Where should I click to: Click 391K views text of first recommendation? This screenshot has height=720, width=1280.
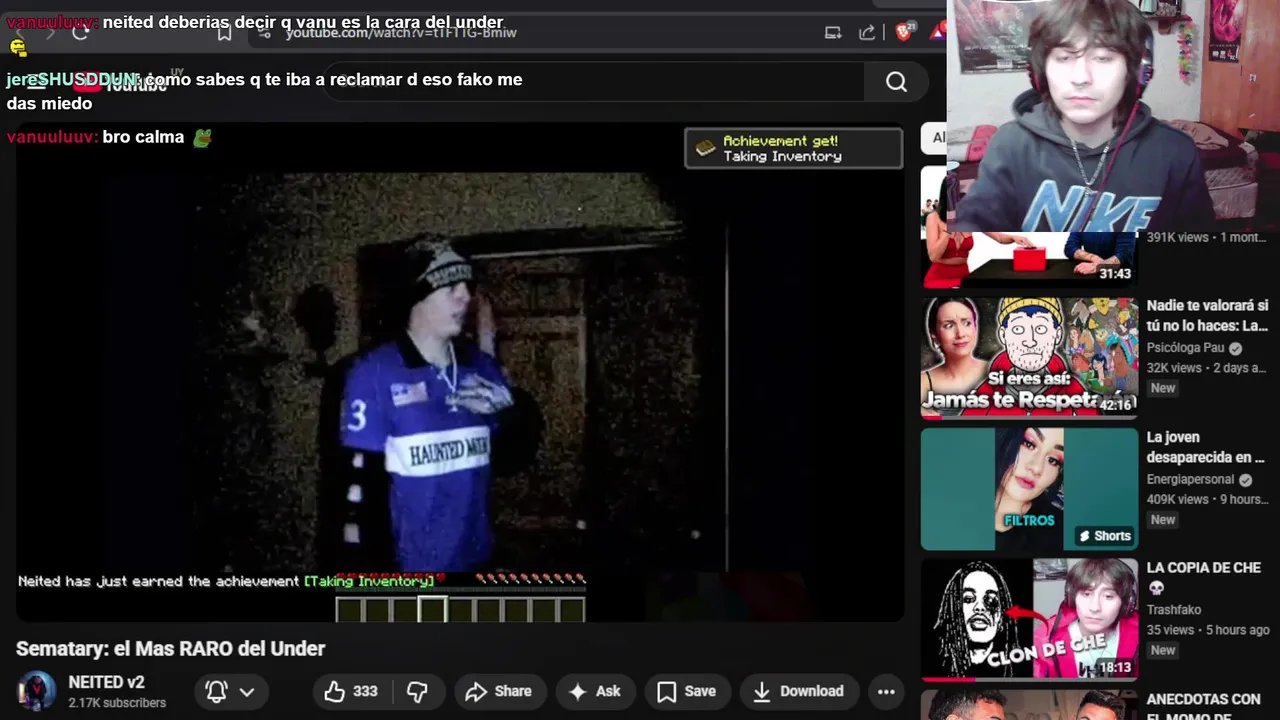coord(1177,238)
